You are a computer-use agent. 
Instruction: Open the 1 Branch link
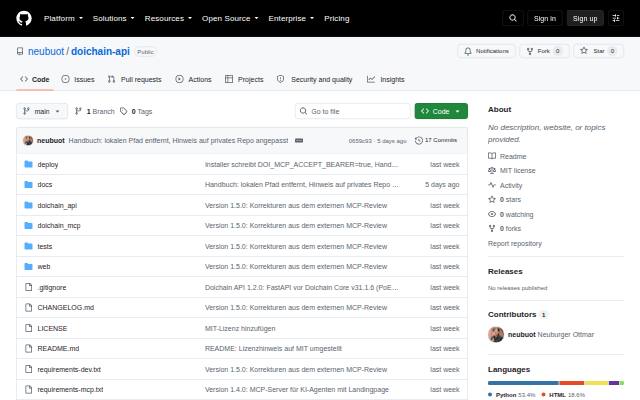point(95,111)
